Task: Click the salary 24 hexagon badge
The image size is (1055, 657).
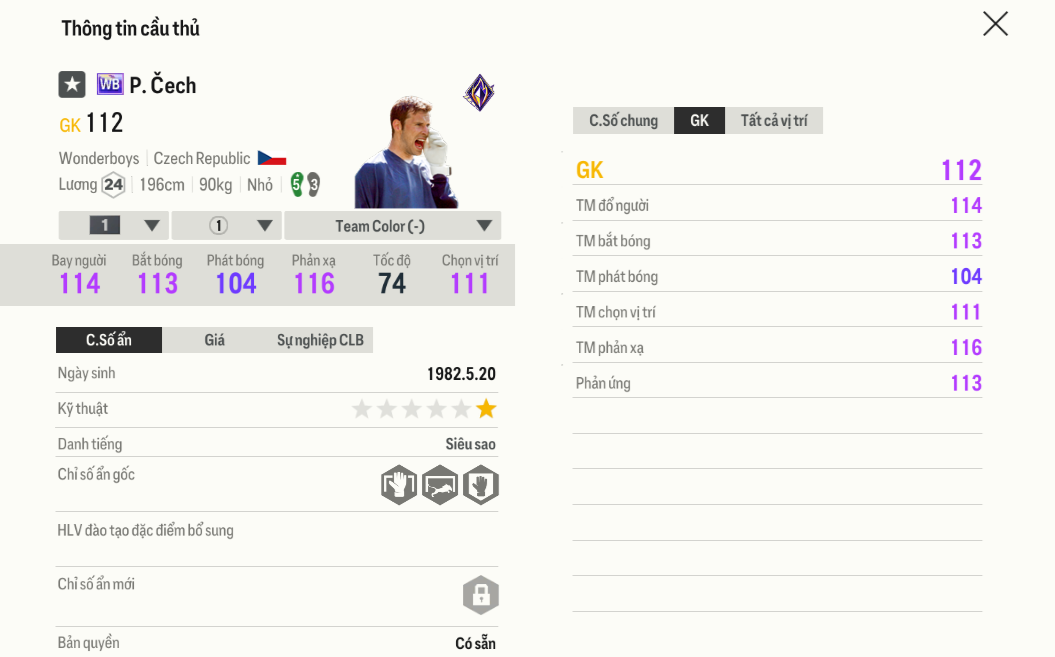Action: (113, 184)
